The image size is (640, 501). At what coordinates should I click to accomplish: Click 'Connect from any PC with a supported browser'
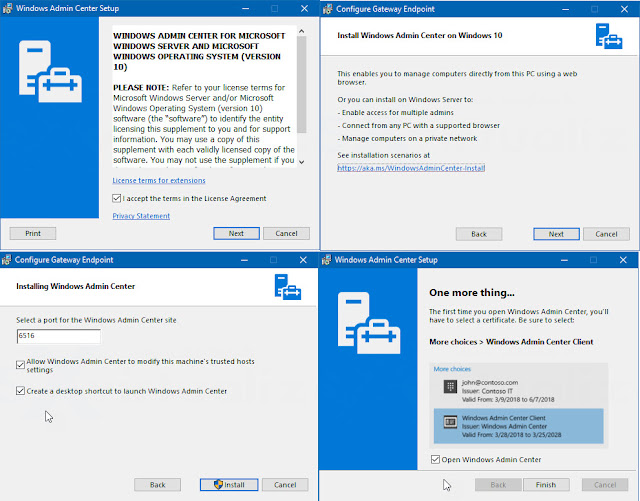pyautogui.click(x=419, y=126)
